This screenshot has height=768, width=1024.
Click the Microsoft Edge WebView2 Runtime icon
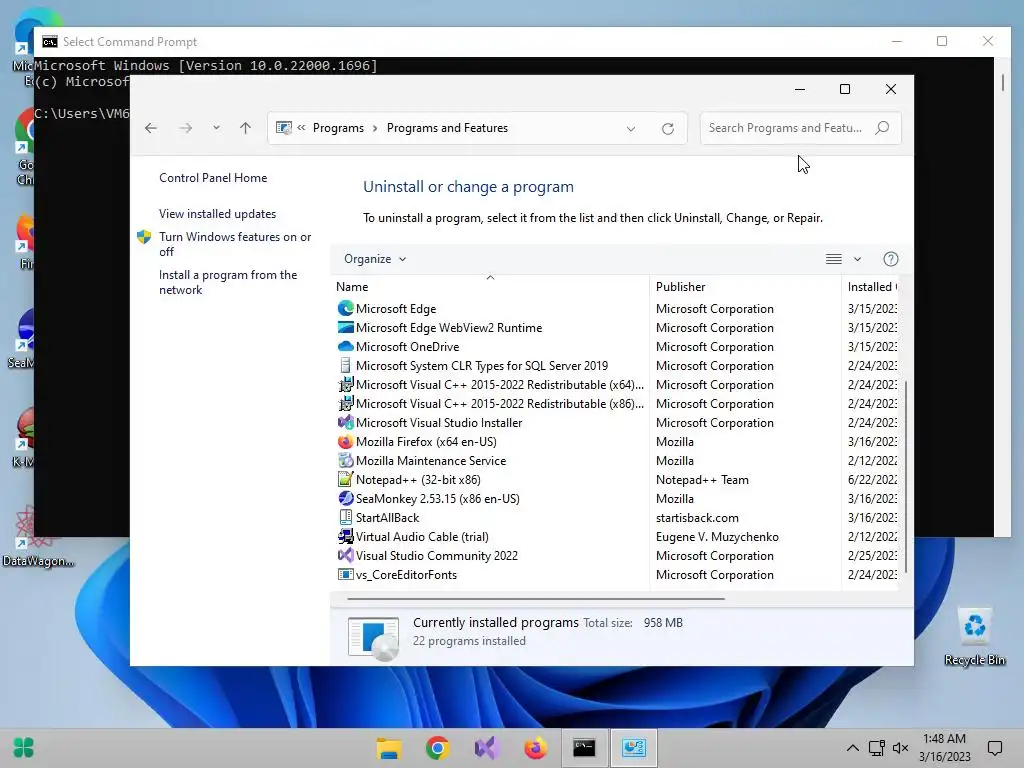(345, 327)
